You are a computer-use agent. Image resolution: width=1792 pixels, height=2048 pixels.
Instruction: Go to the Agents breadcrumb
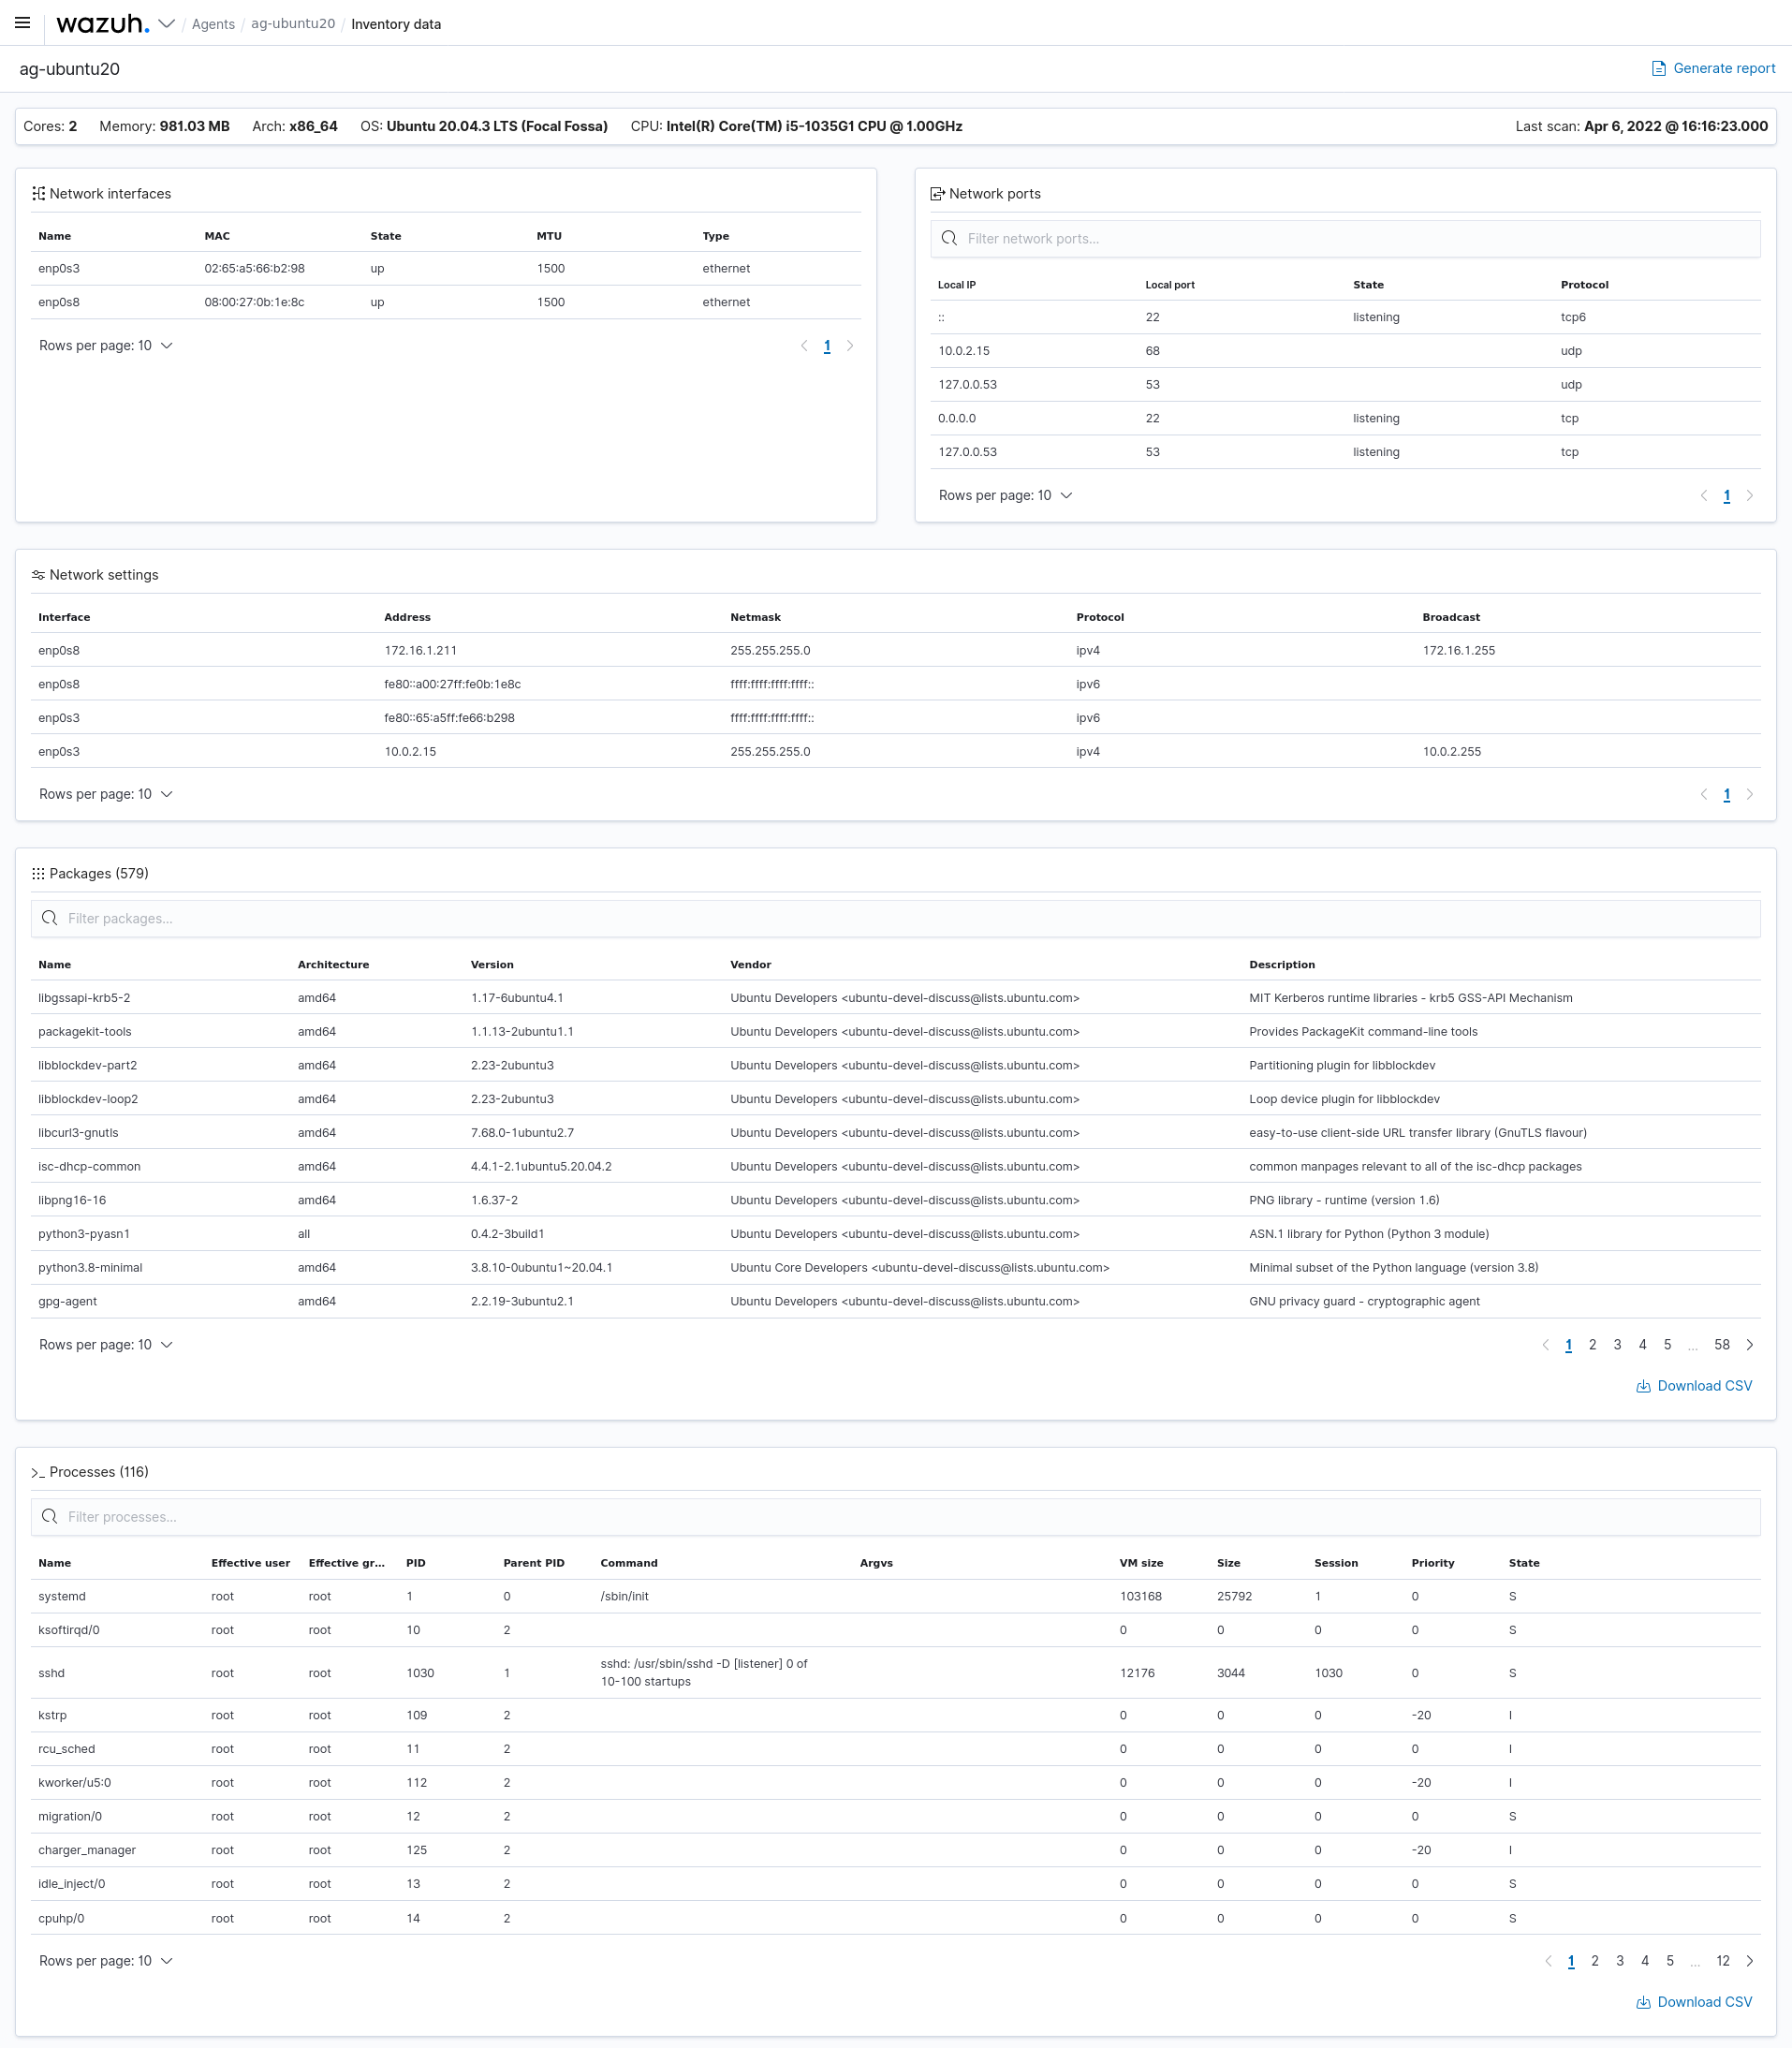pyautogui.click(x=213, y=24)
